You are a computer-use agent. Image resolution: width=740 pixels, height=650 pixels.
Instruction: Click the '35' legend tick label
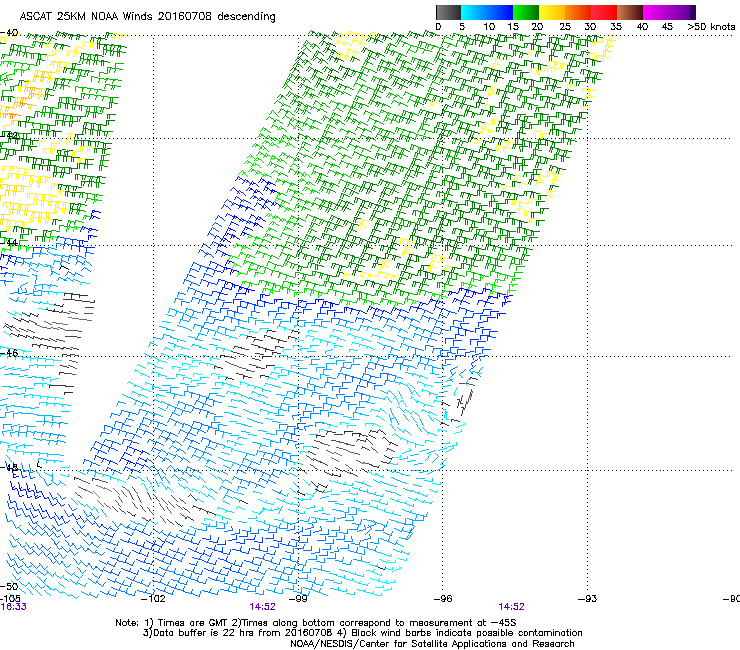click(616, 27)
